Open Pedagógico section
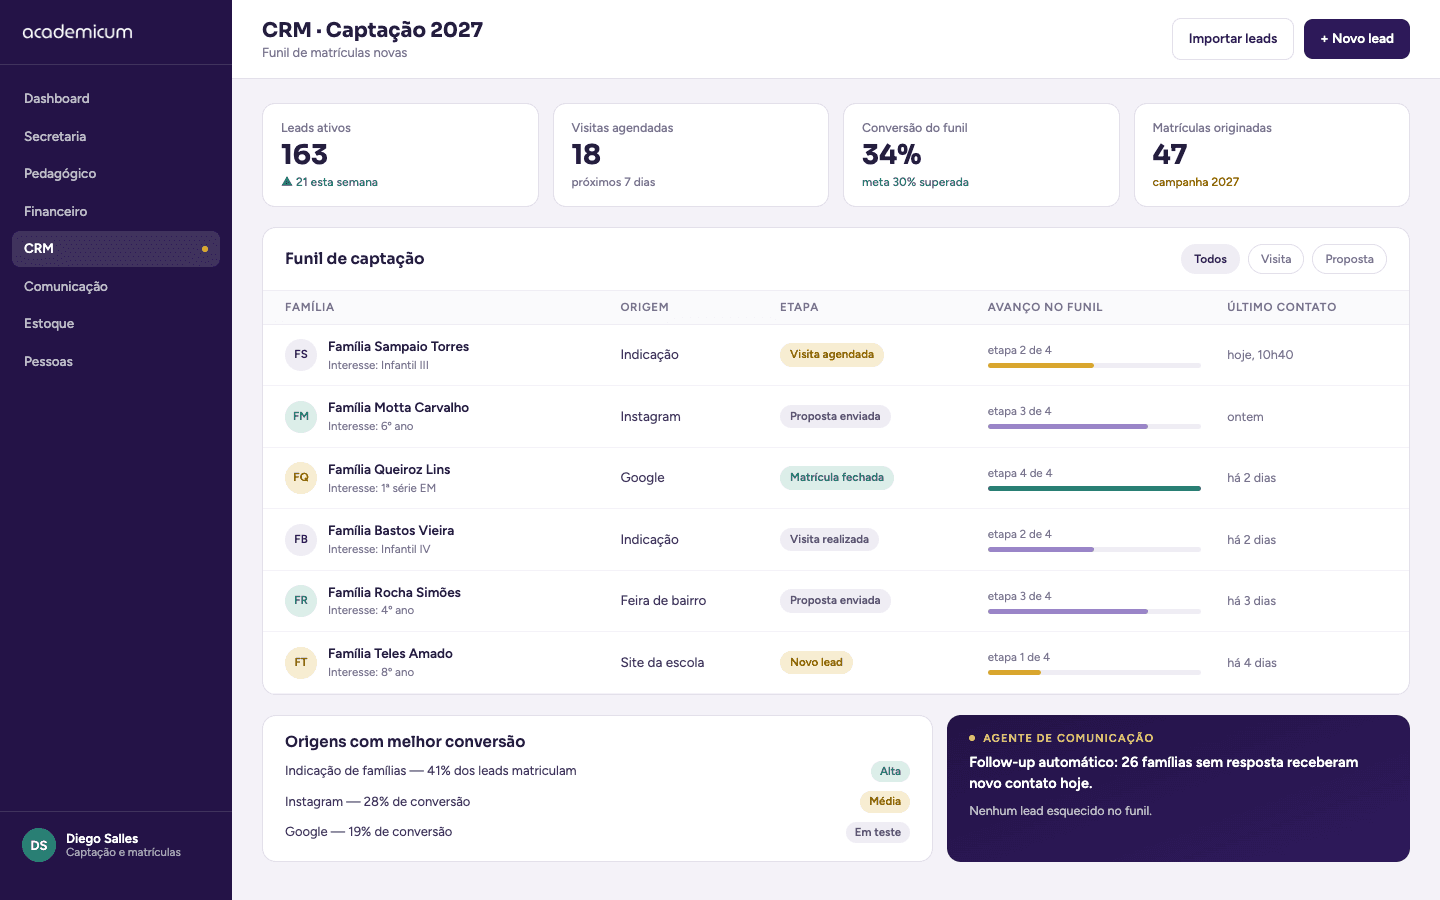The height and width of the screenshot is (900, 1440). click(116, 173)
